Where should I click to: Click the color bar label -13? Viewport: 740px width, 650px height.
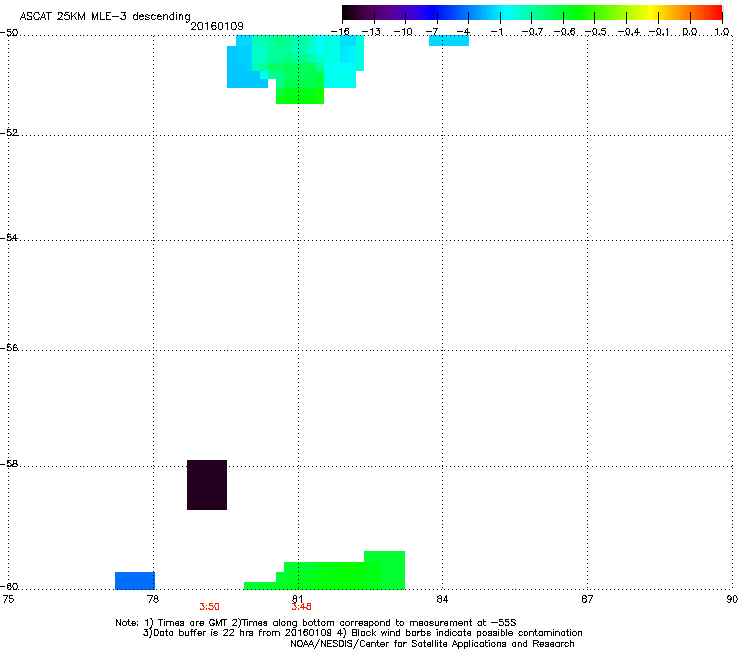click(371, 32)
